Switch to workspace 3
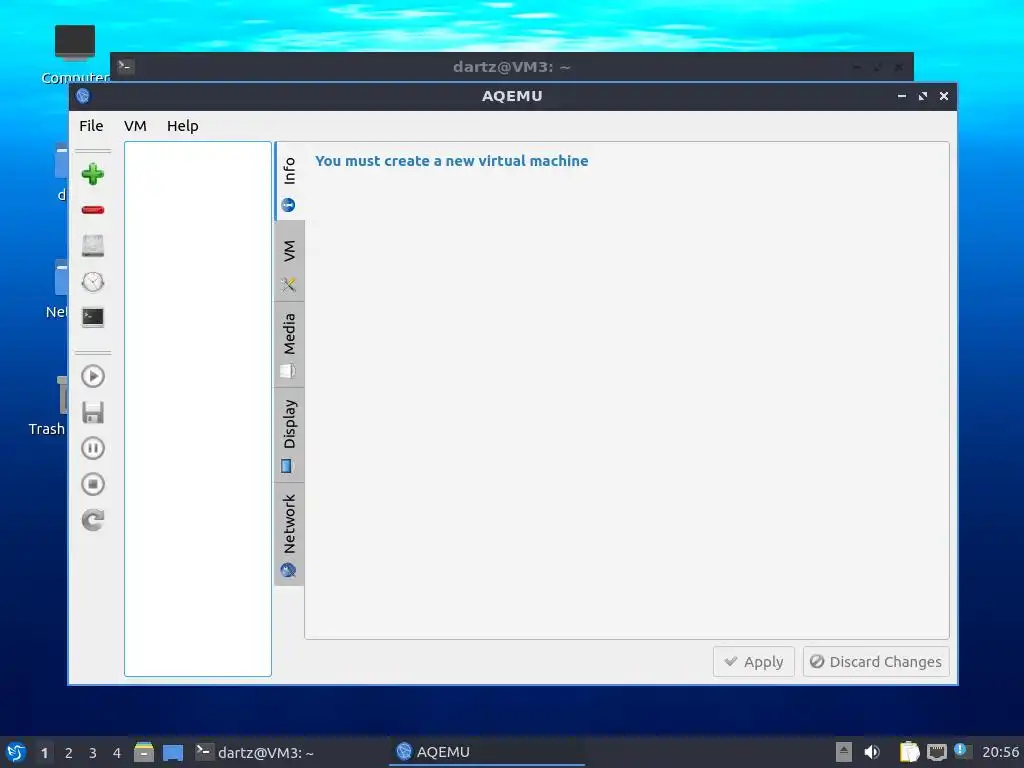The height and width of the screenshot is (768, 1024). click(x=93, y=752)
